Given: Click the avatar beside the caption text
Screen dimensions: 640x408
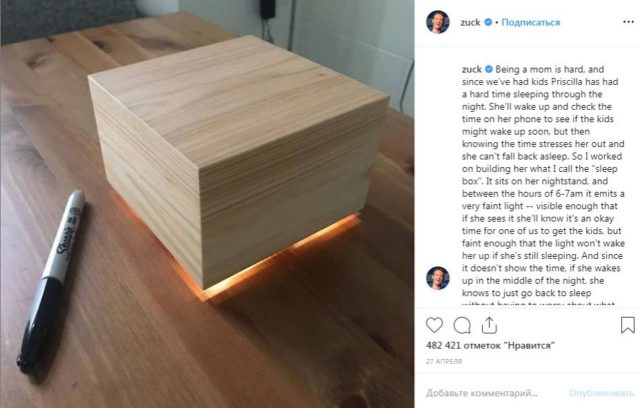Looking at the screenshot, I should click(x=438, y=278).
